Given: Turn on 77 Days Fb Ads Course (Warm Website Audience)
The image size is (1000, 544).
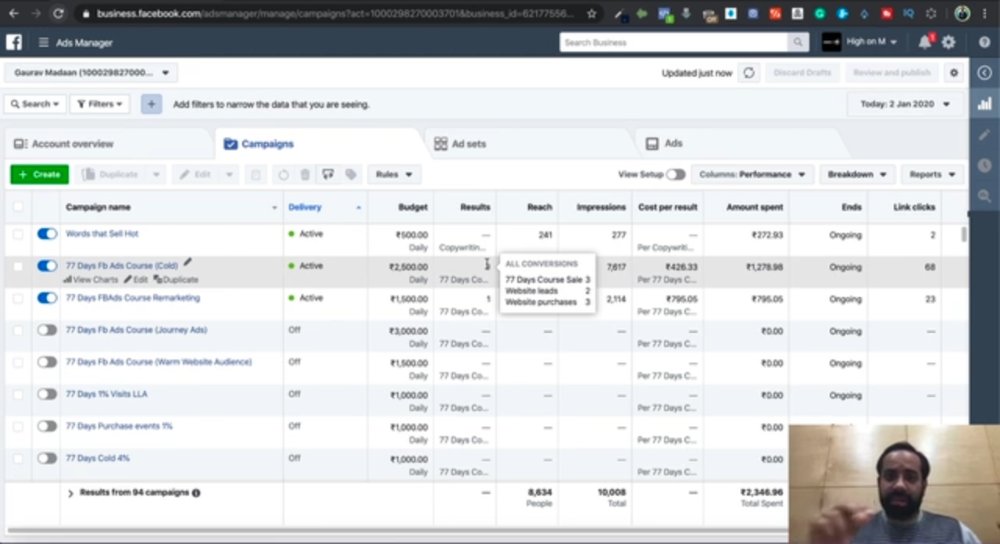Looking at the screenshot, I should coord(47,362).
